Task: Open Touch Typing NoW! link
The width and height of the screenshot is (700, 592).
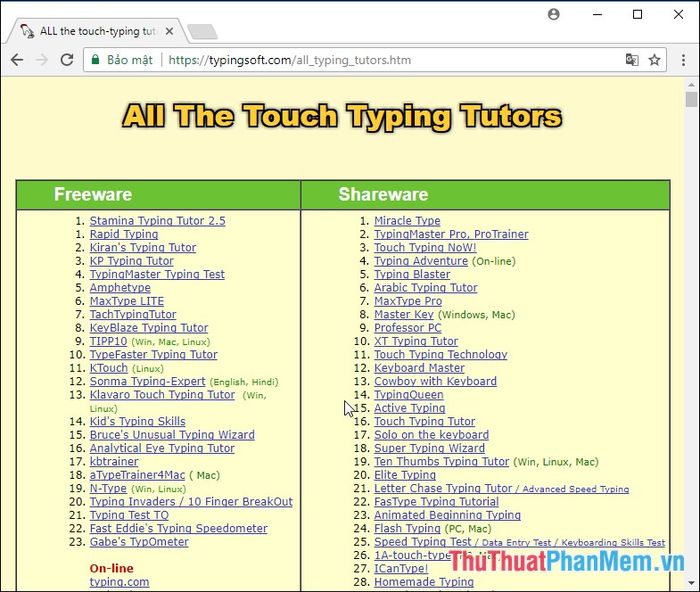Action: click(425, 247)
